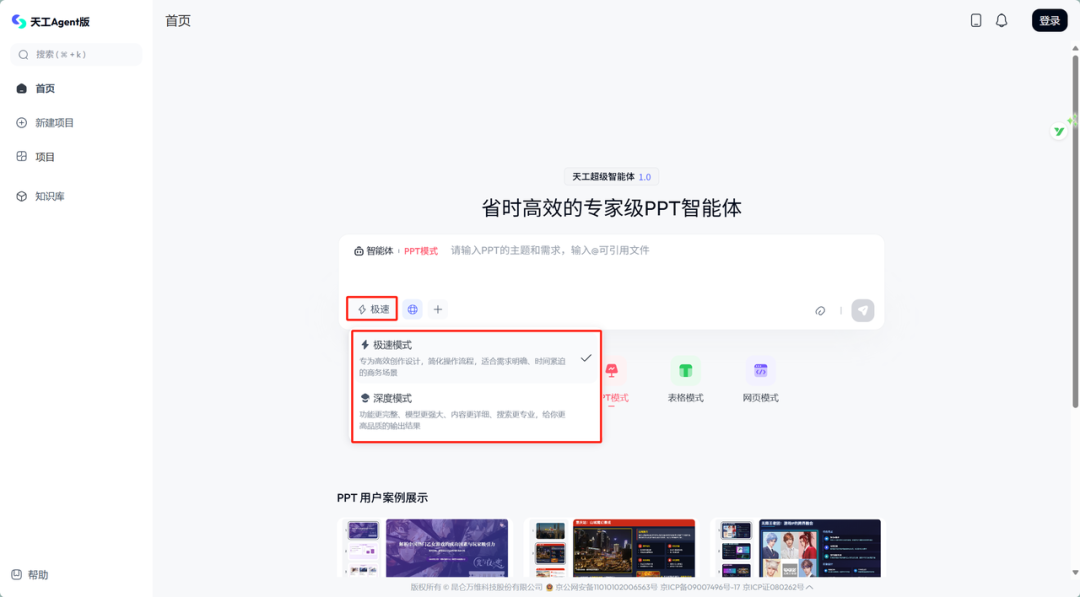Click the send paper plane button
The image size is (1080, 597).
tap(862, 311)
